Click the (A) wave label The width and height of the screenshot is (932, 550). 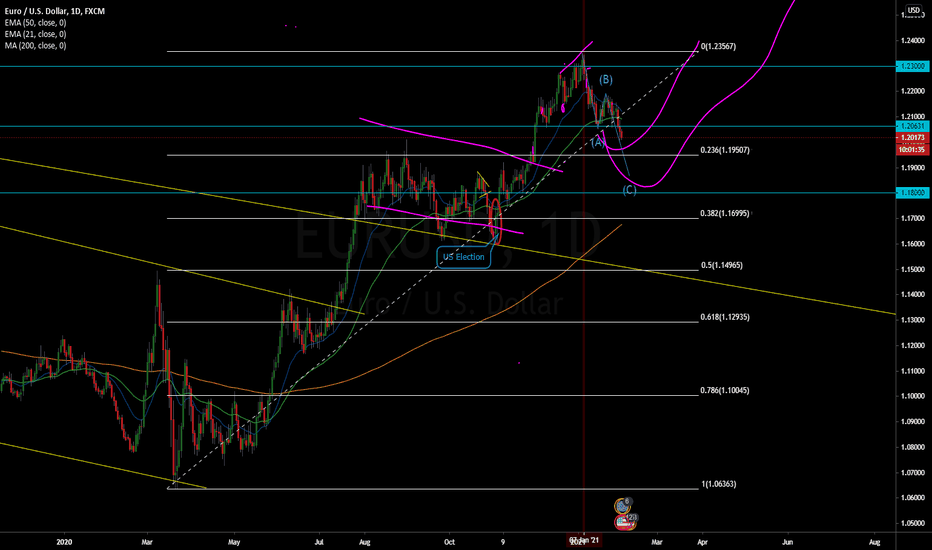coord(597,142)
